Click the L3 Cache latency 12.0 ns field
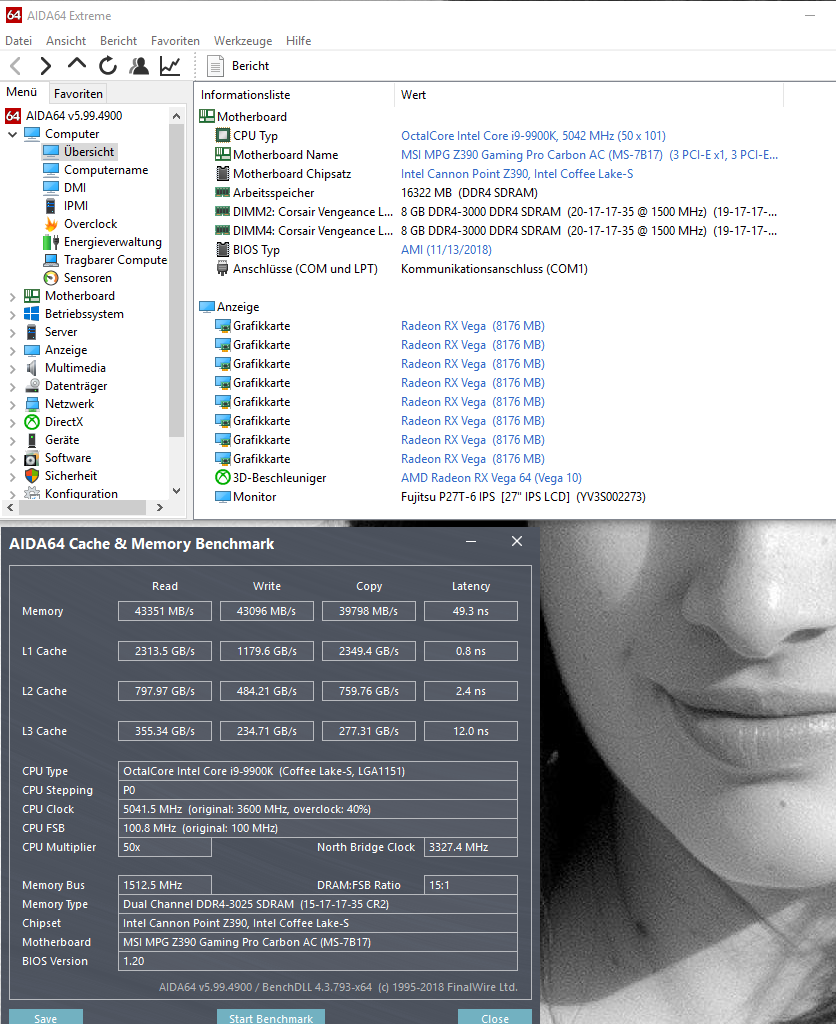Screen dimensions: 836x1024 point(471,731)
